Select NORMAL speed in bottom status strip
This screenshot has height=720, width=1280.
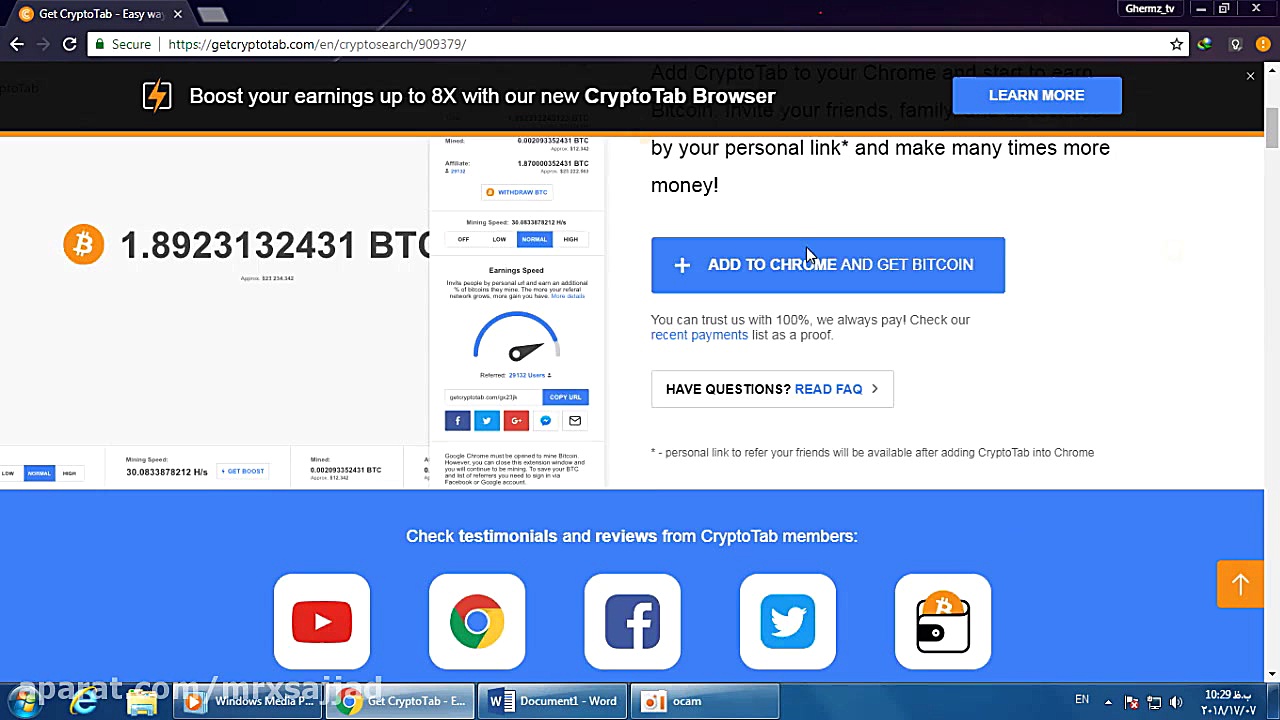tap(39, 473)
